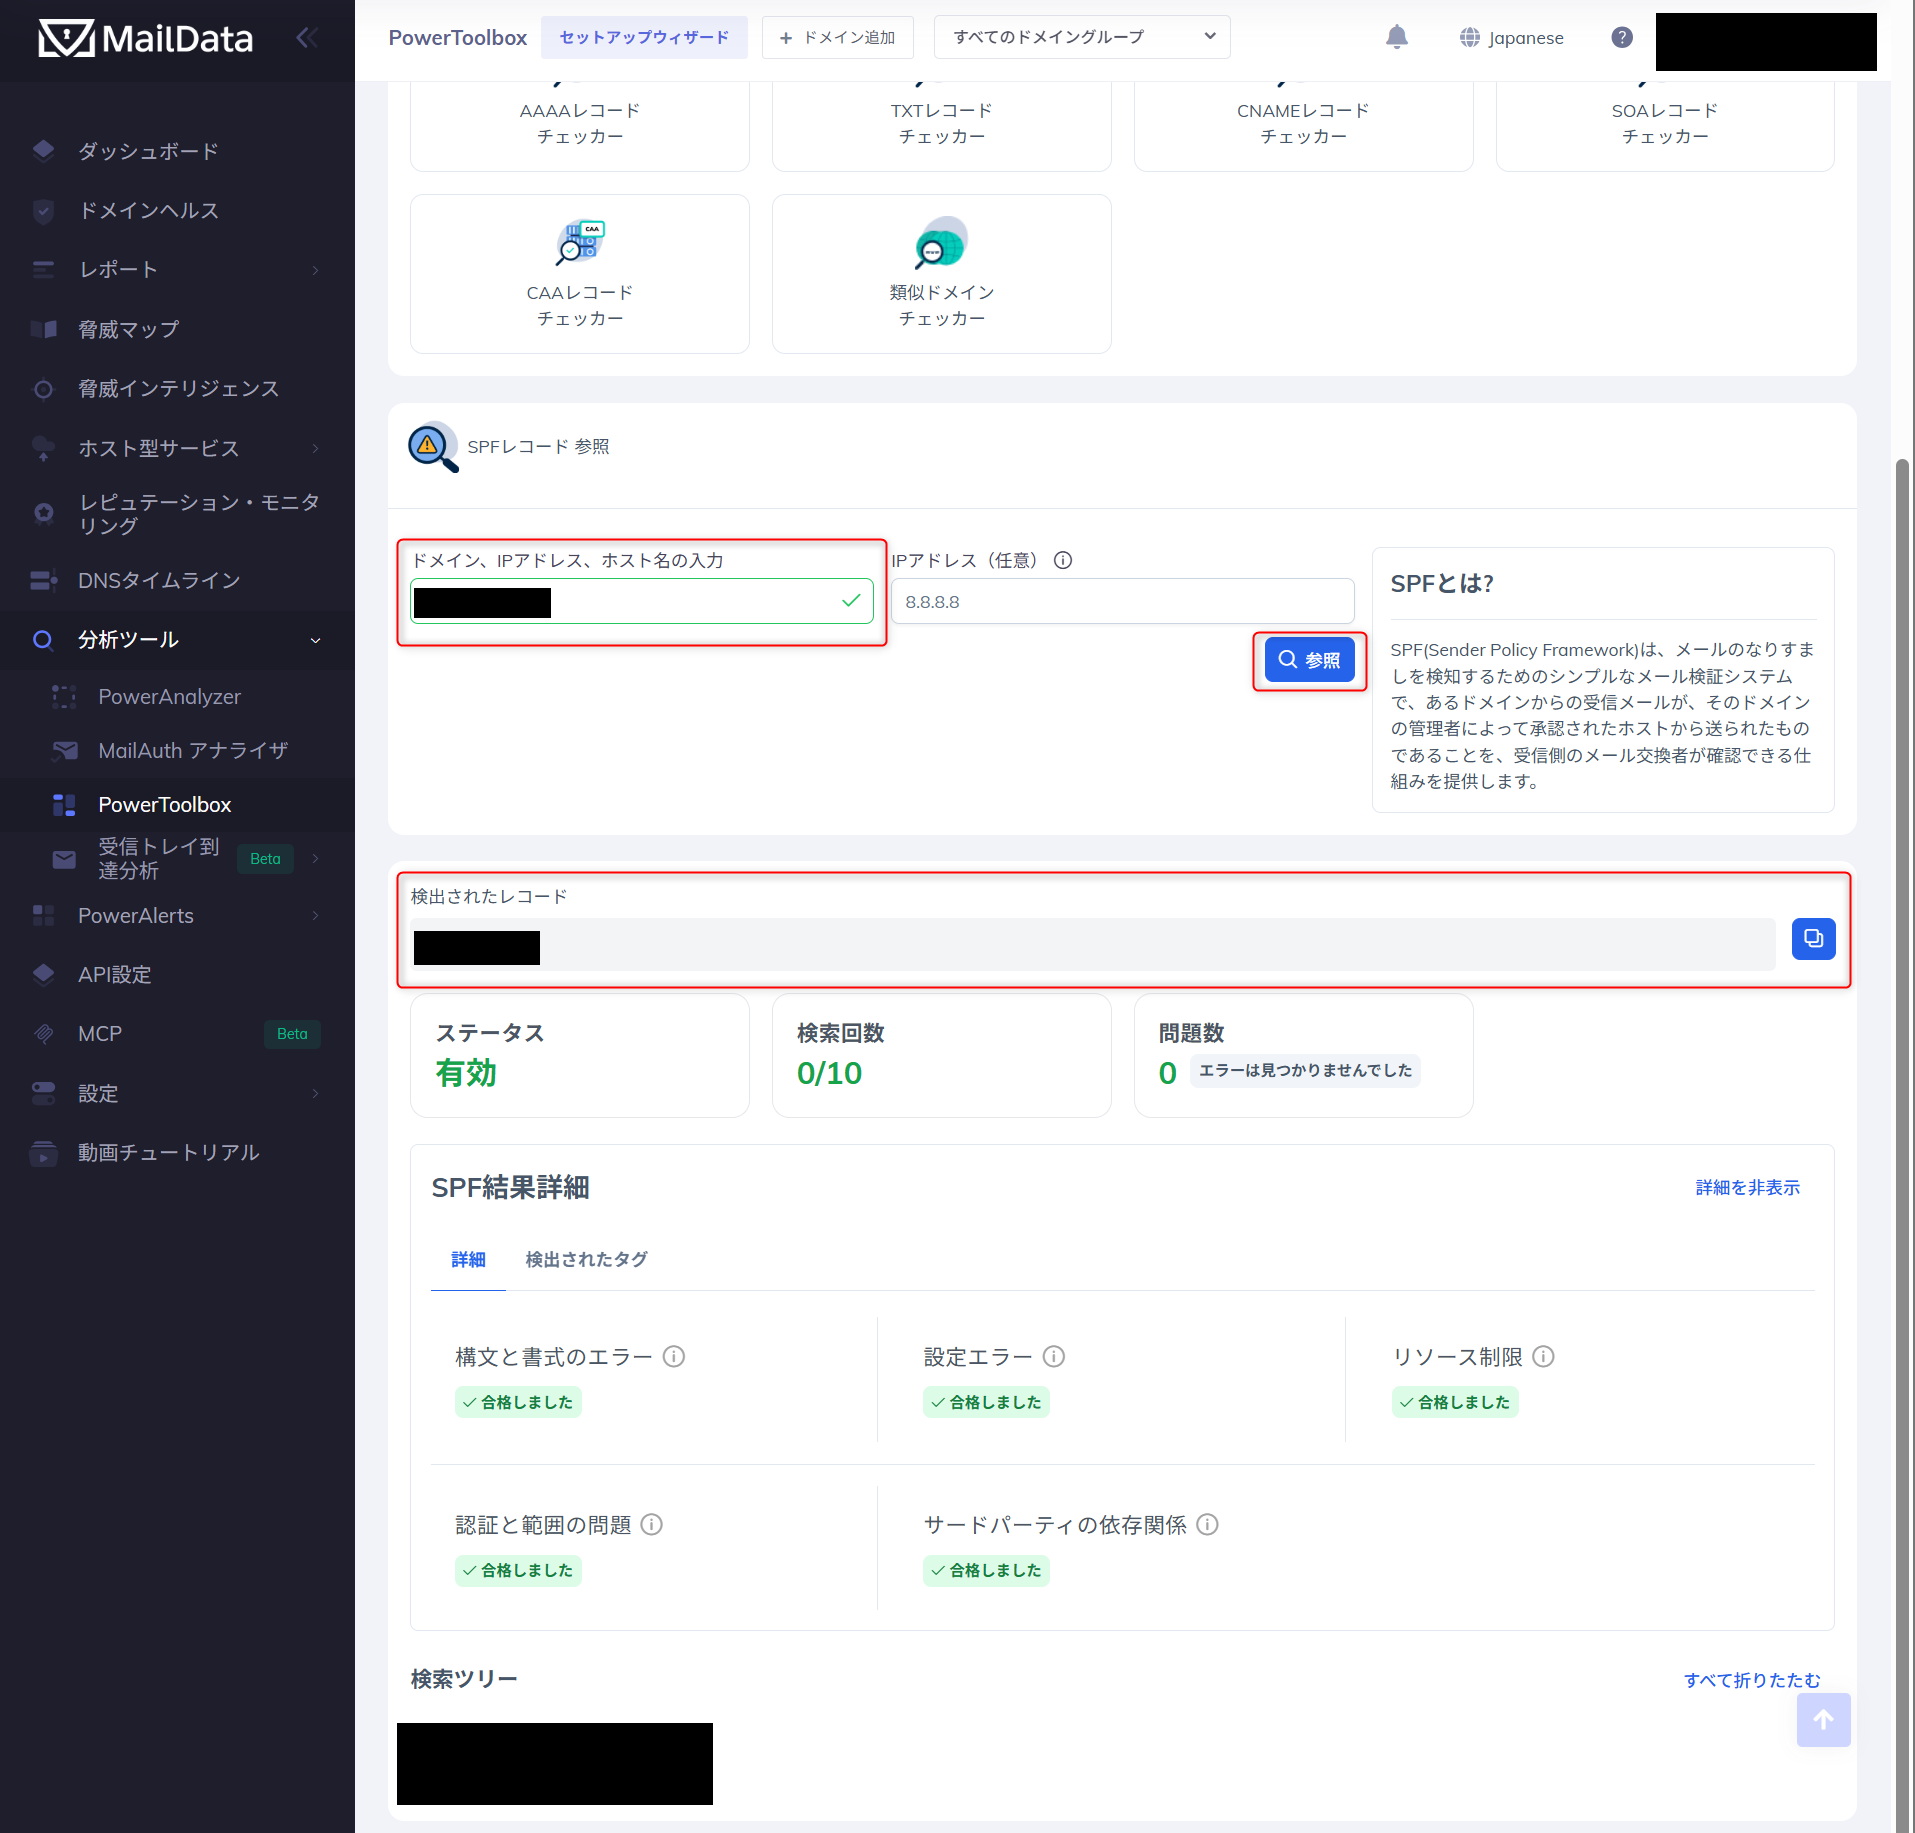
Task: Select the 詳細 tab
Action: [x=468, y=1260]
